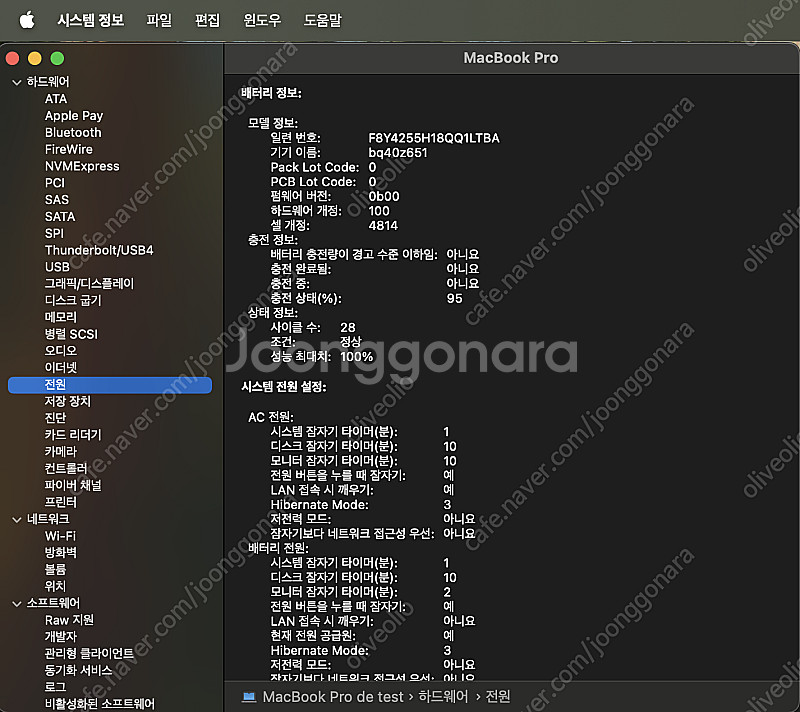This screenshot has width=800, height=712.
Task: Select 방화벽 under 네트워크
Action: pos(61,553)
